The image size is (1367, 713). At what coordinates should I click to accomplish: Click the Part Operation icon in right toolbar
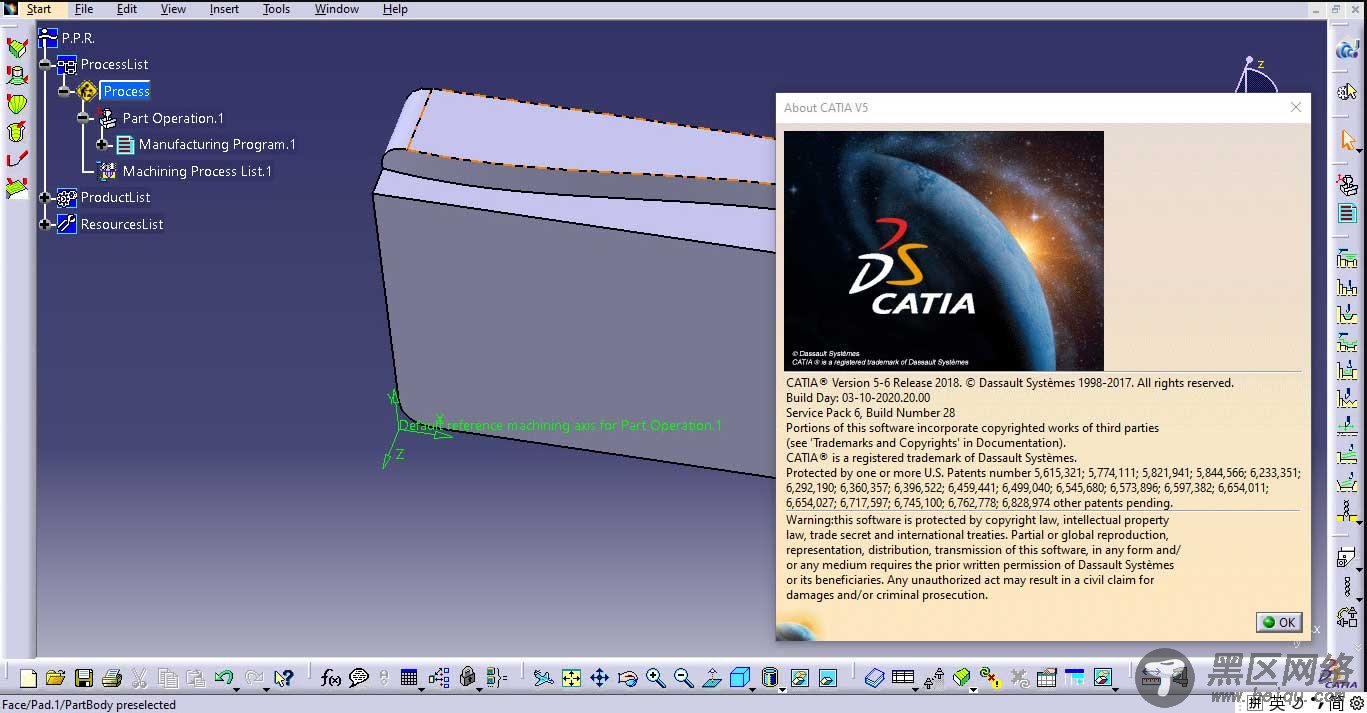[x=1348, y=185]
